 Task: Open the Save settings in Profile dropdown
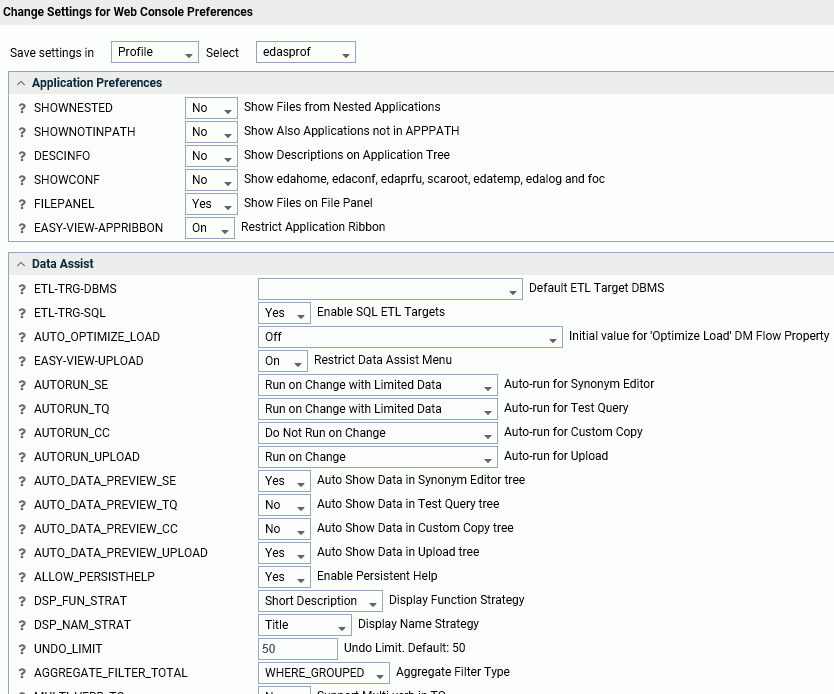tap(155, 52)
